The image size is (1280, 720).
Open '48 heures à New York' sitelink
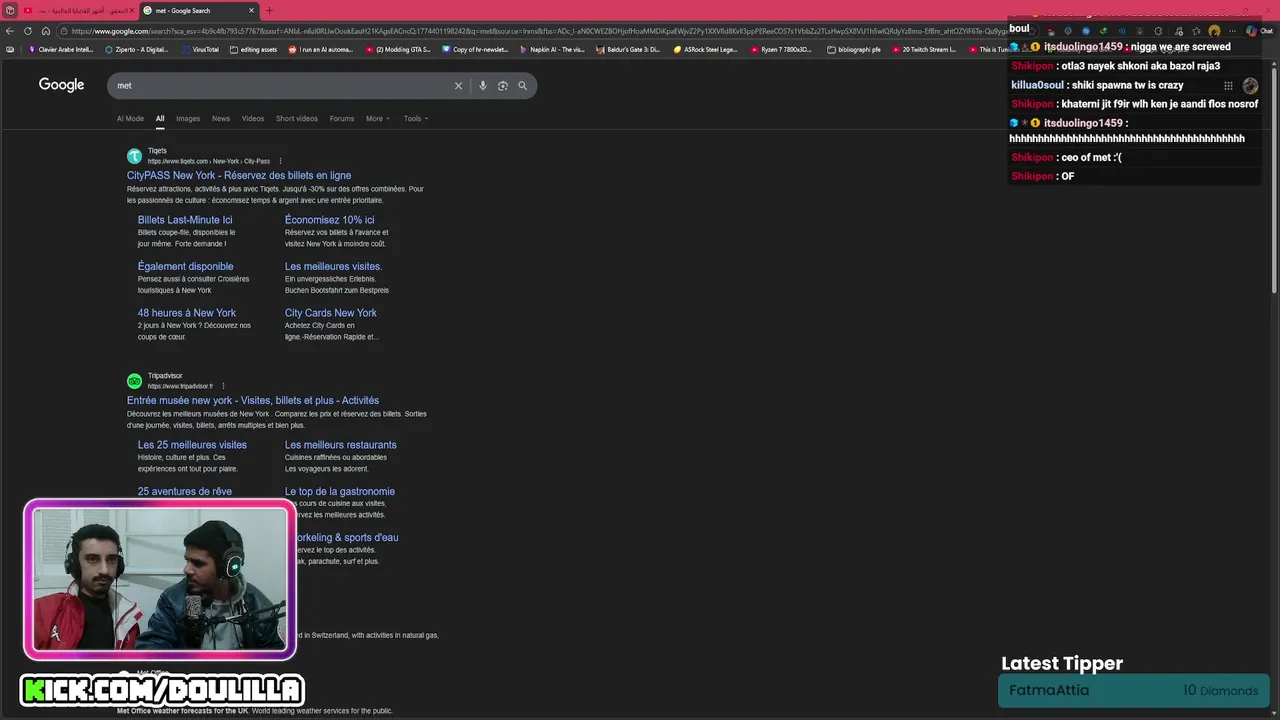[x=187, y=313]
